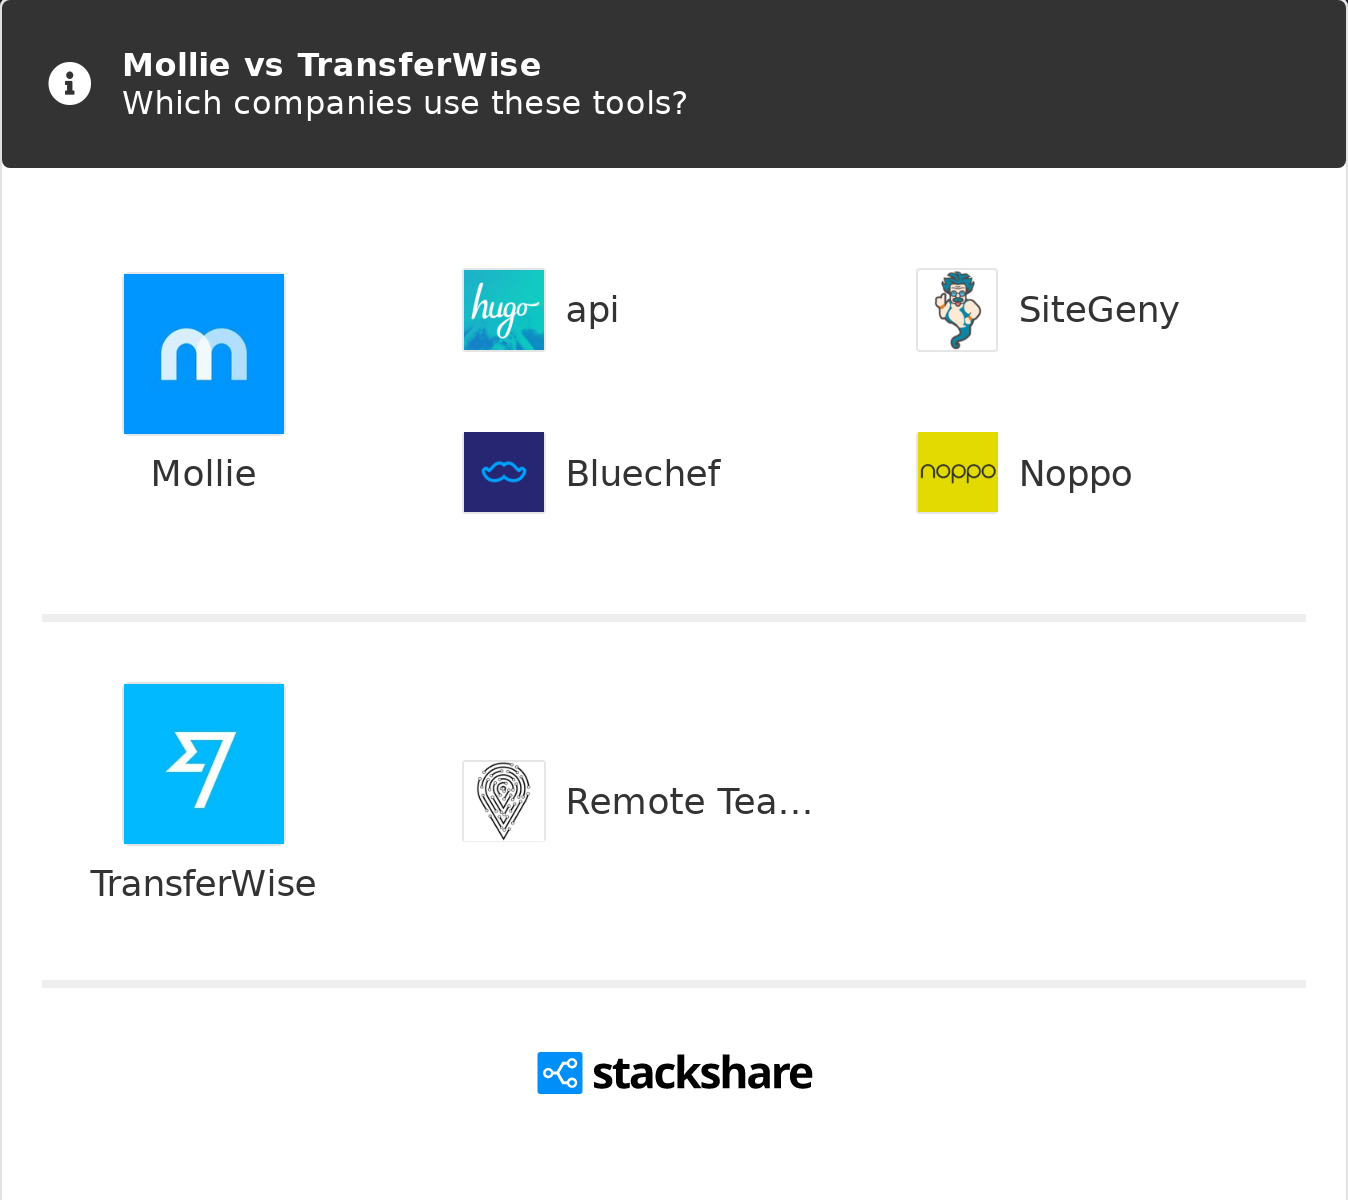Click the TransferWise name label
Image resolution: width=1348 pixels, height=1200 pixels.
tap(203, 884)
